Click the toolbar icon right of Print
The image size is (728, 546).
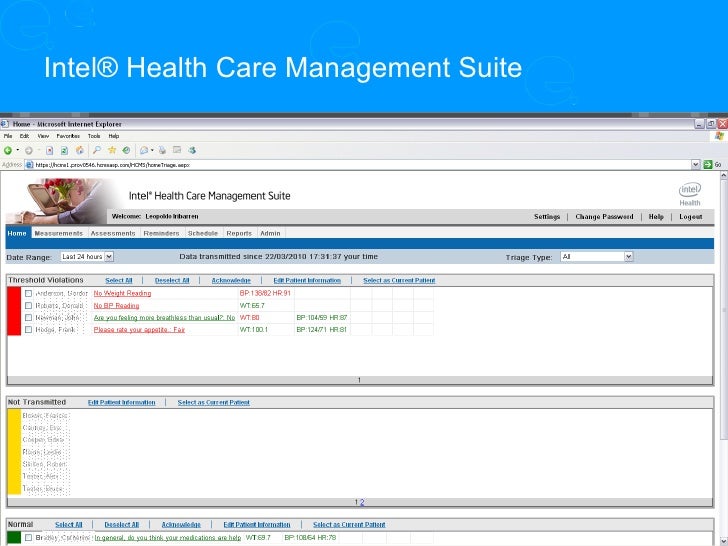pos(177,150)
